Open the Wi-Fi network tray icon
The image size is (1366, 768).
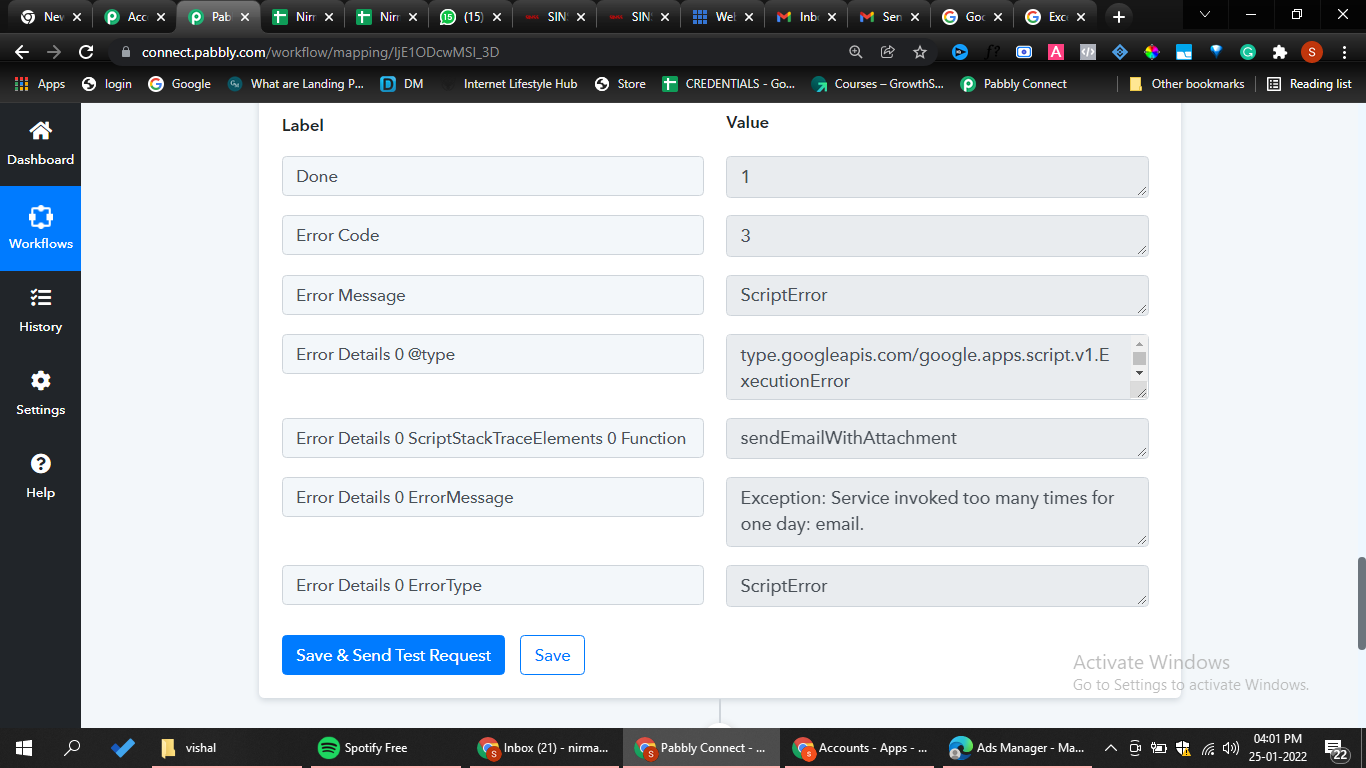click(1208, 748)
